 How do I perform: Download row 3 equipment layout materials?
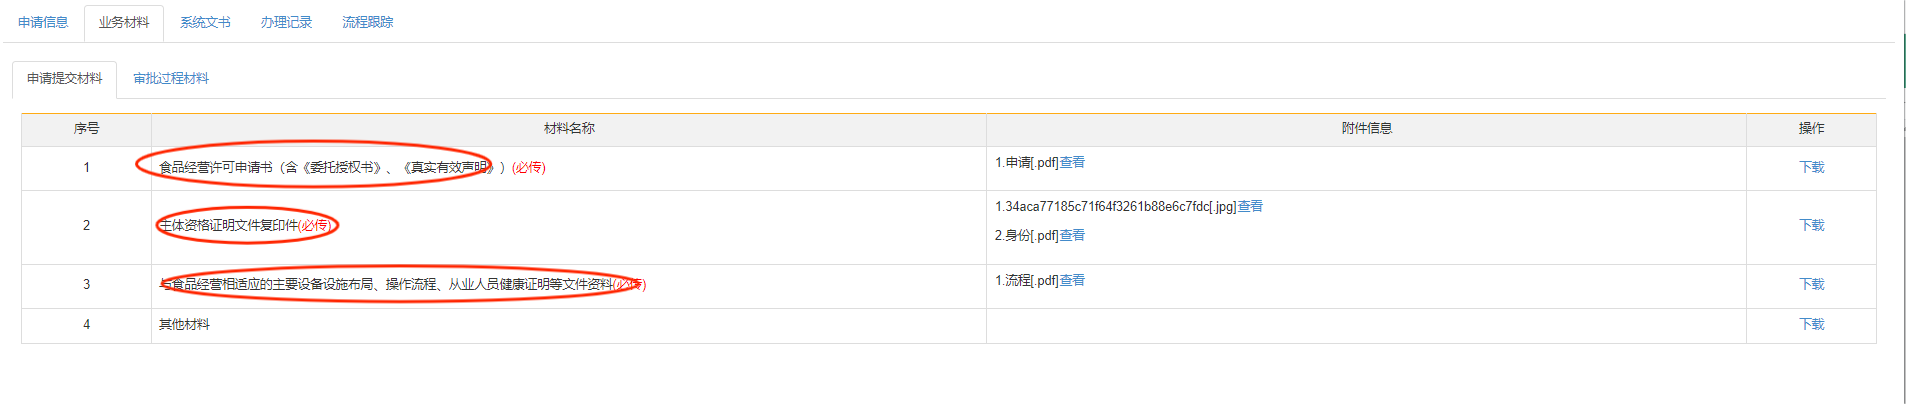(1811, 284)
